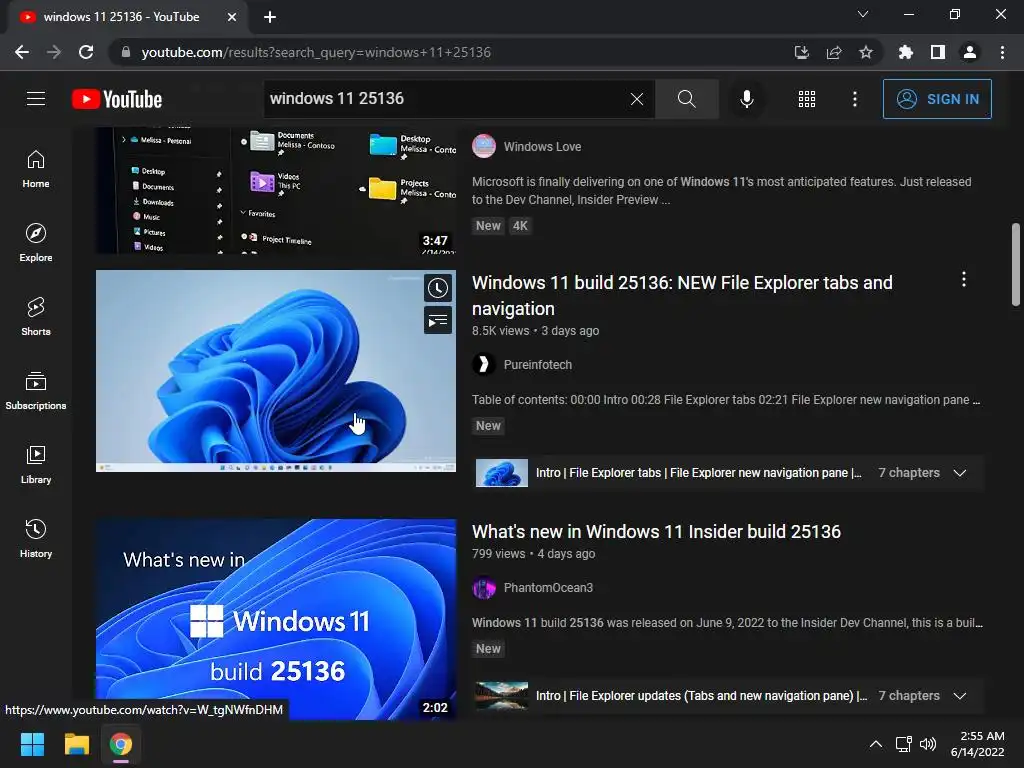
Task: Open Chrome tab search dropdown arrow
Action: pos(863,14)
